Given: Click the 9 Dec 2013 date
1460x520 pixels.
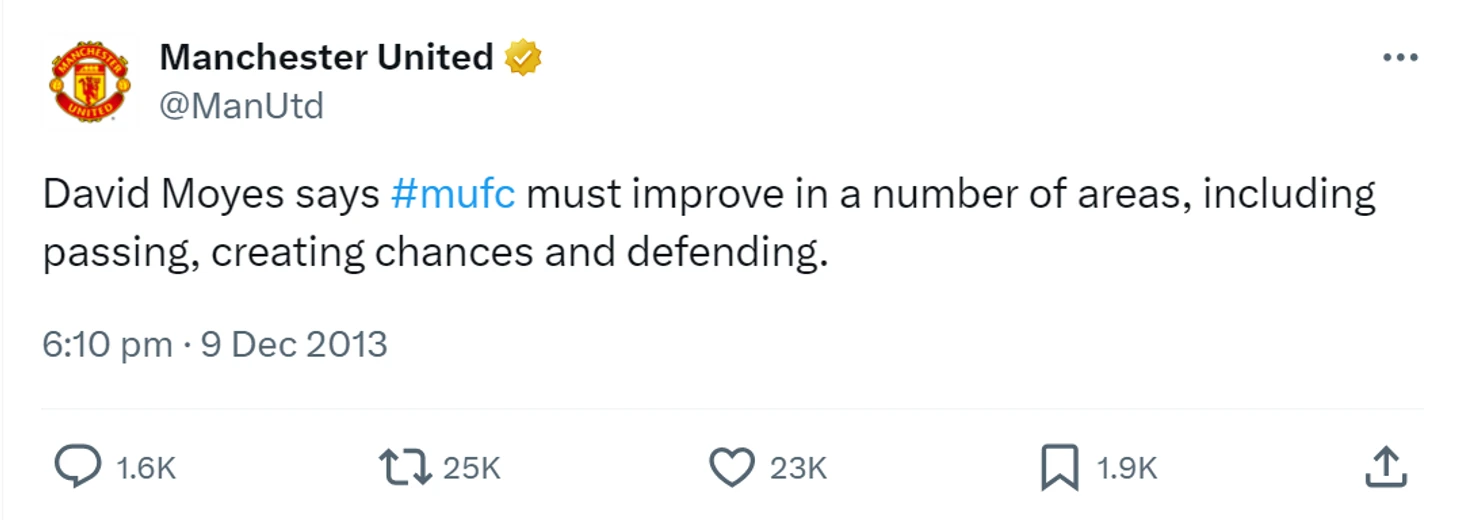Looking at the screenshot, I should tap(294, 345).
